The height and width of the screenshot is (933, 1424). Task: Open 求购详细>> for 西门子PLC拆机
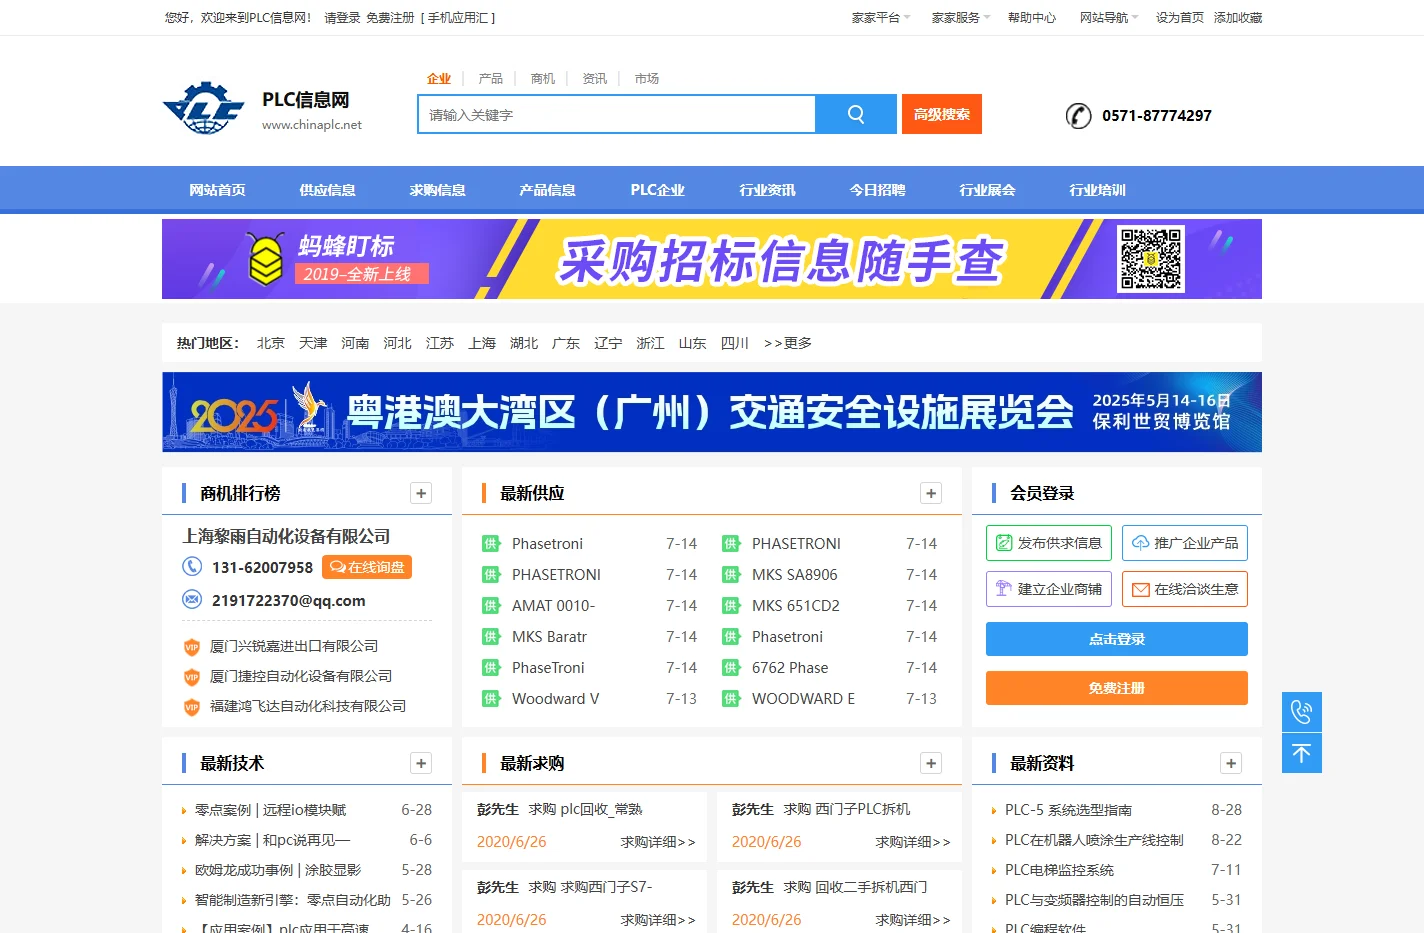tap(912, 842)
